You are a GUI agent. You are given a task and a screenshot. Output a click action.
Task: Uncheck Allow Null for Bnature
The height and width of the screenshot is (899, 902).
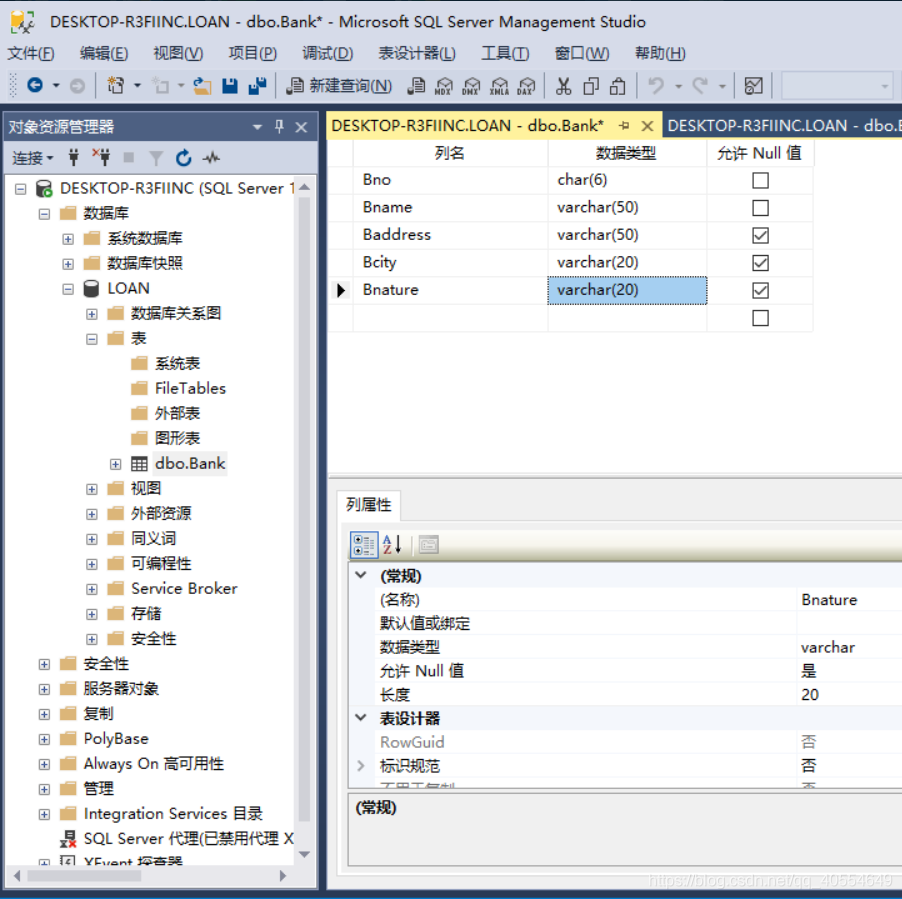760,290
